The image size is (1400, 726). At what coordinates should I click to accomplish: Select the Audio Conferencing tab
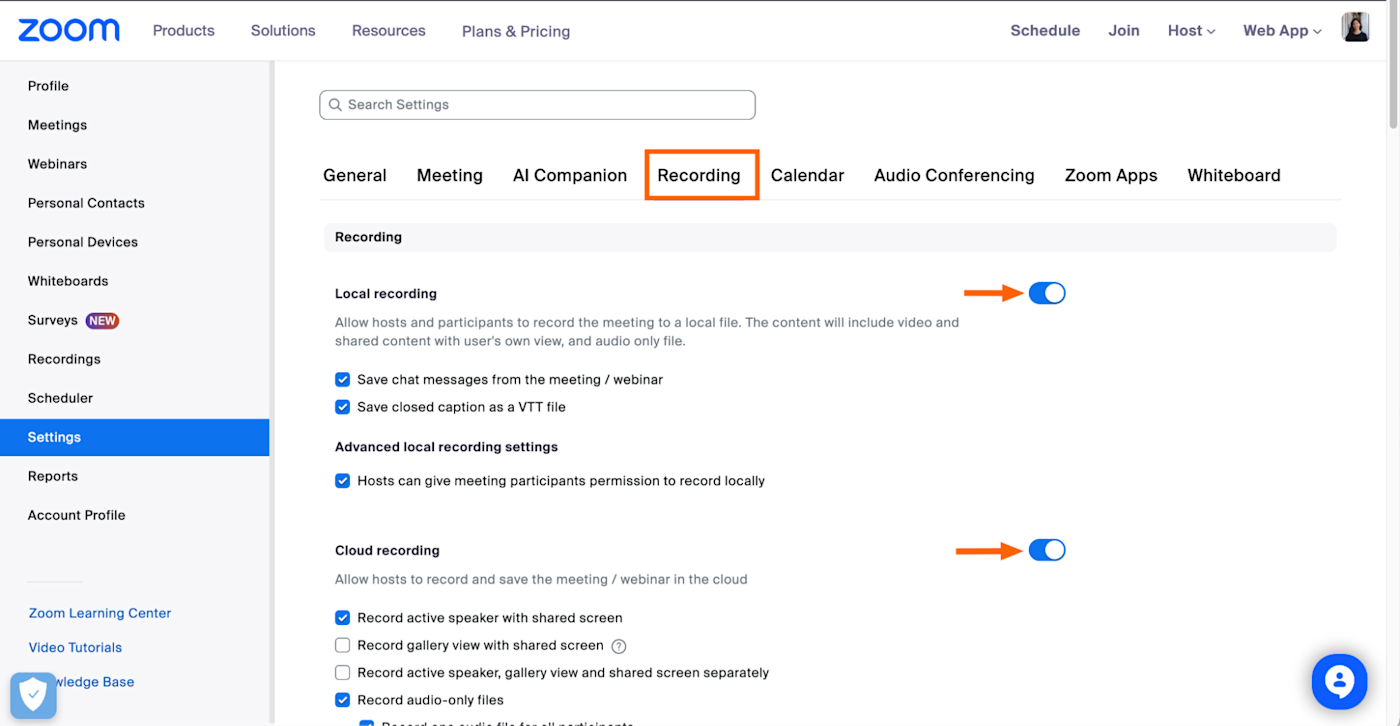[954, 175]
